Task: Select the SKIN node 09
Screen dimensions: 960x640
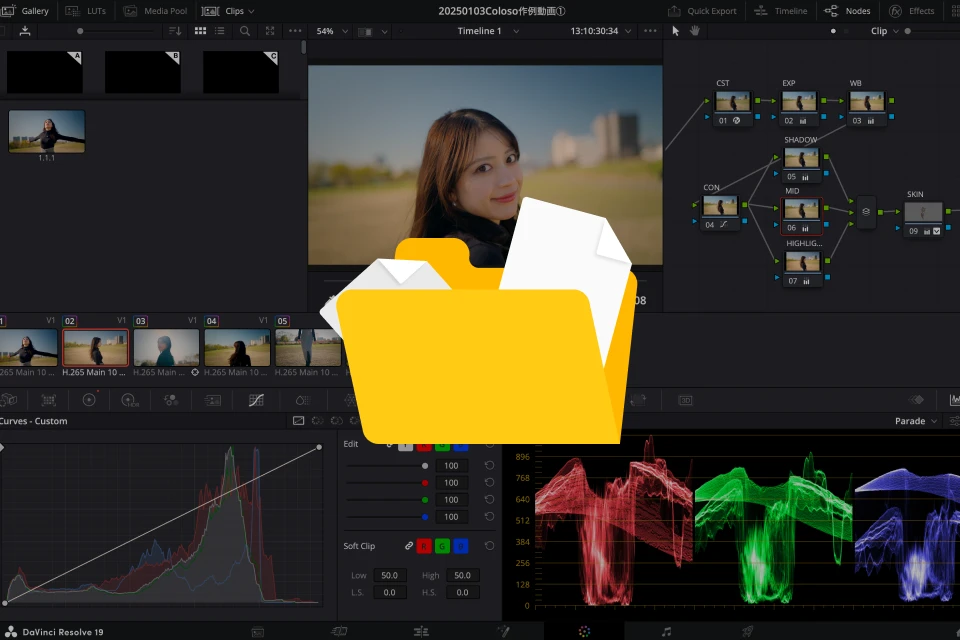Action: click(923, 219)
